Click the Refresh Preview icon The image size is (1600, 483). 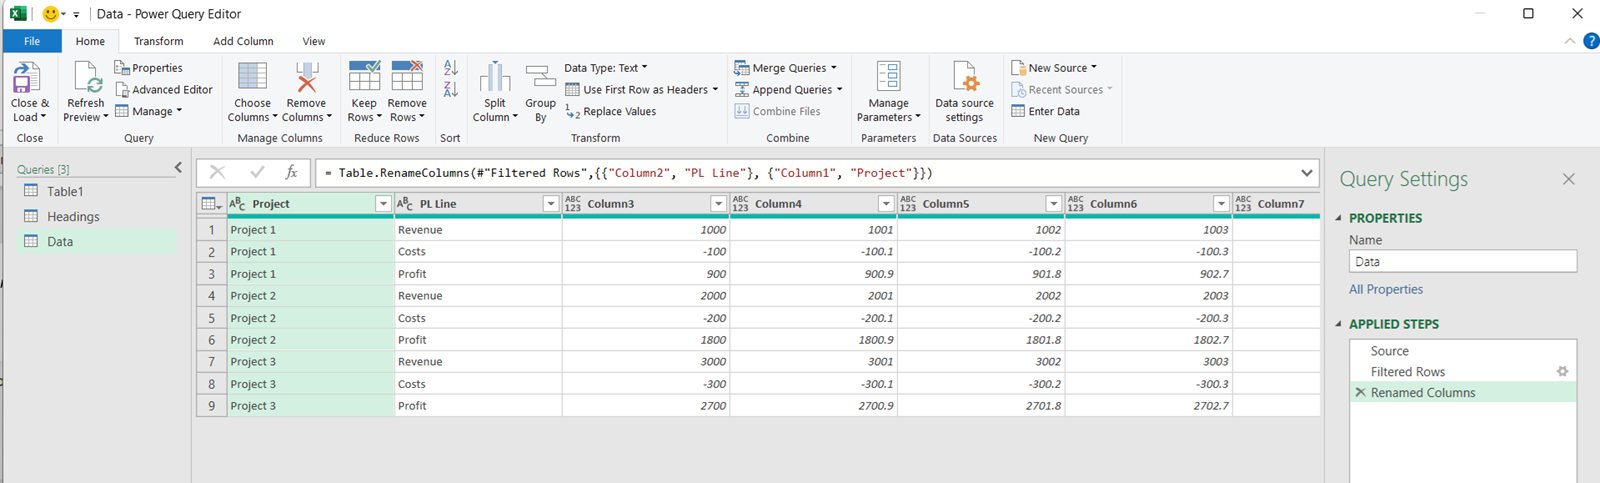(86, 78)
